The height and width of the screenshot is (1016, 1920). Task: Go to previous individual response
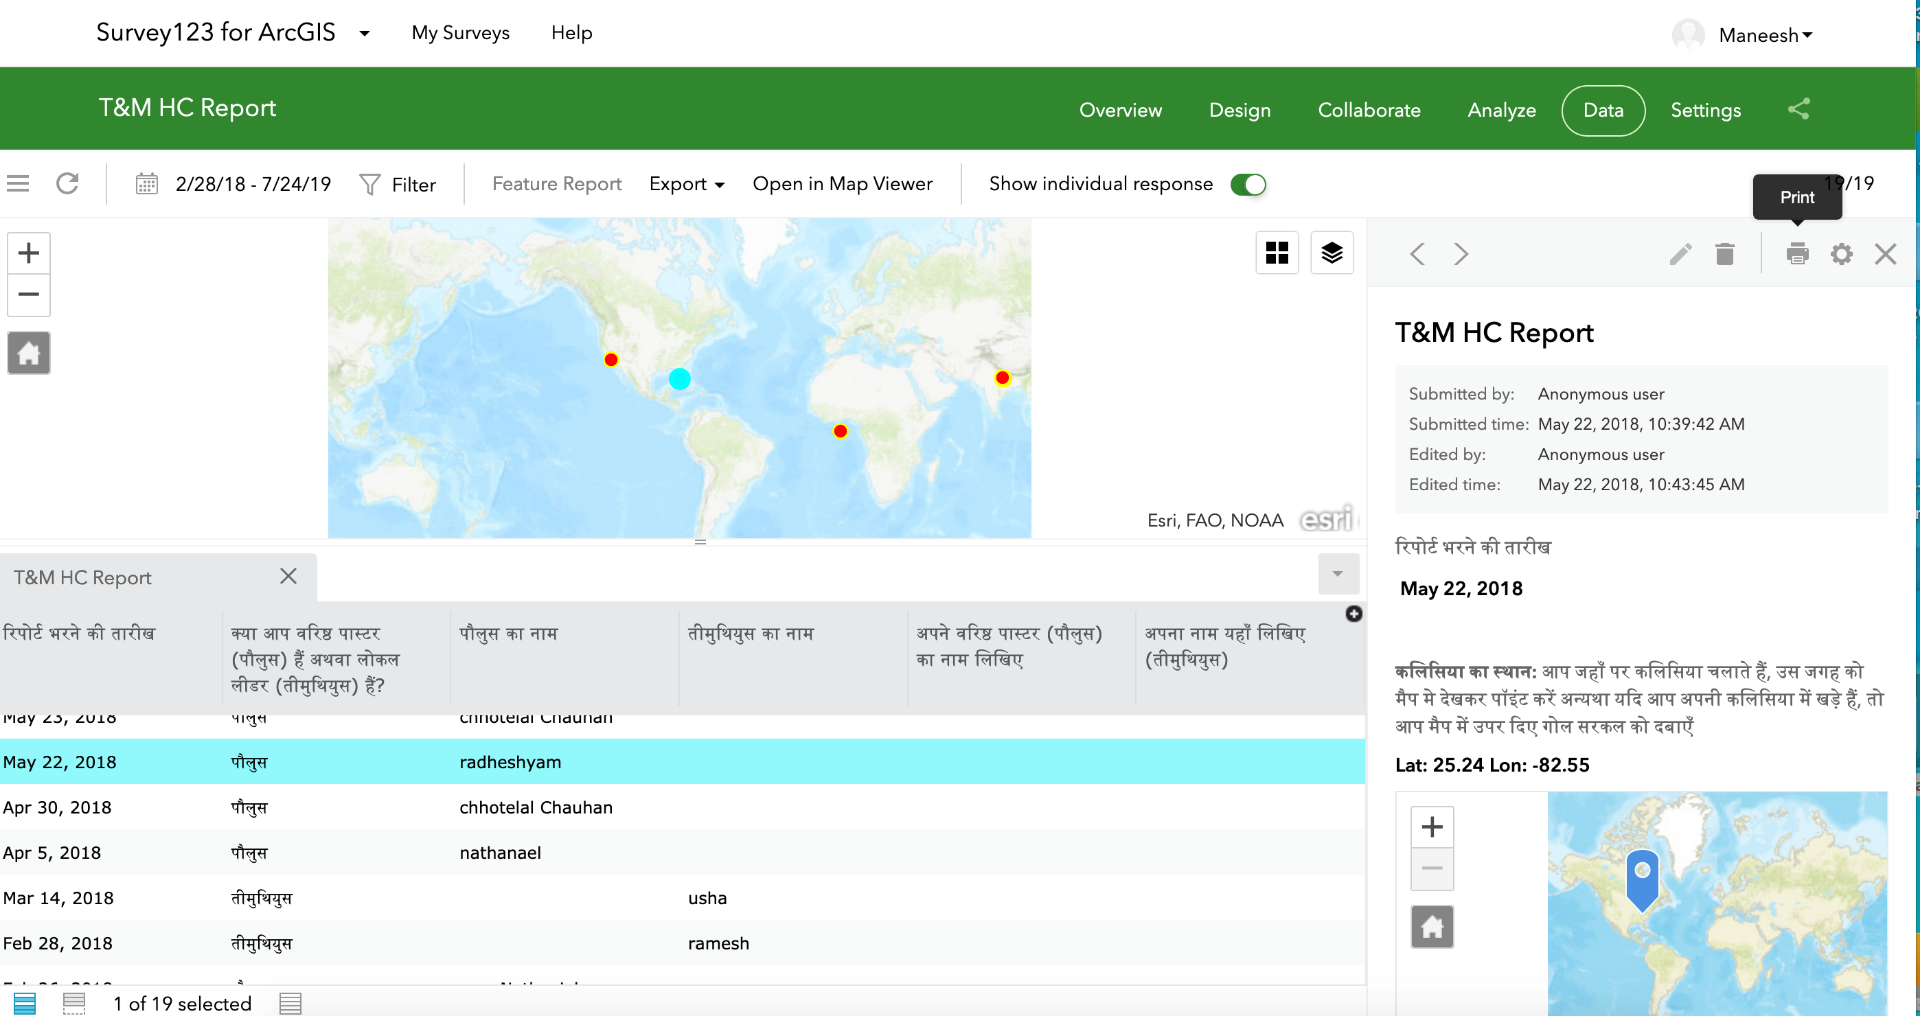point(1417,254)
